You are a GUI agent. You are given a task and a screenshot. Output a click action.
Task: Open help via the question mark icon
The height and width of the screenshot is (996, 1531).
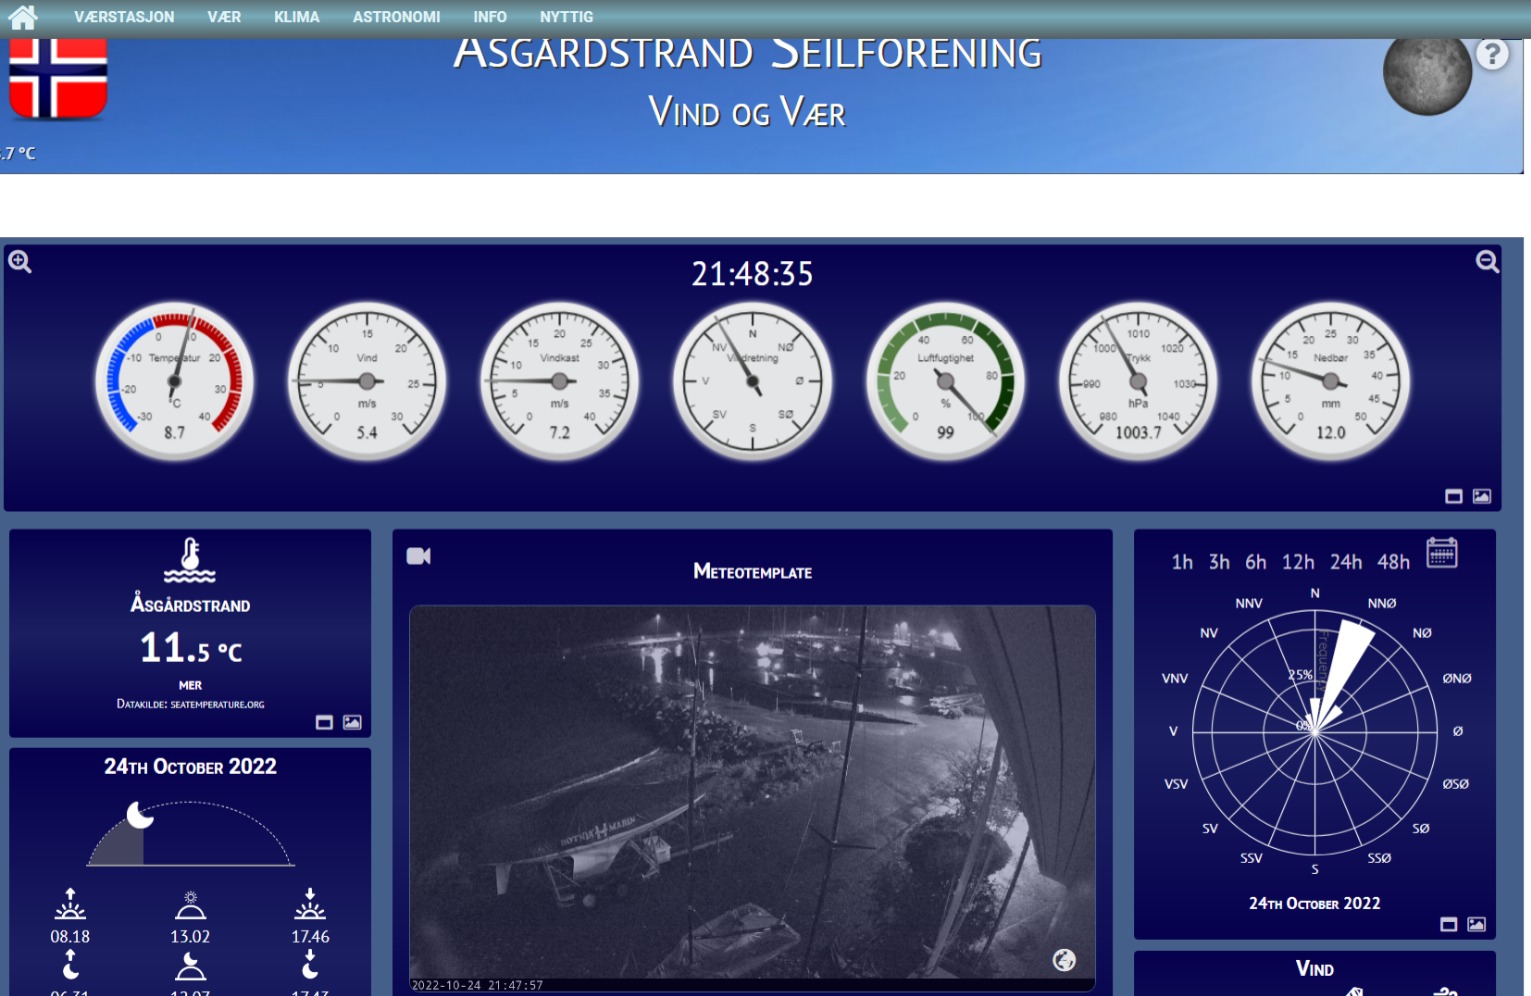click(x=1492, y=54)
